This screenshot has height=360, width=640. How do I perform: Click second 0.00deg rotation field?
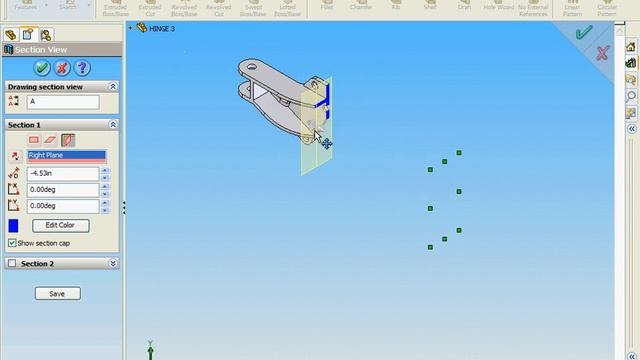click(x=63, y=206)
